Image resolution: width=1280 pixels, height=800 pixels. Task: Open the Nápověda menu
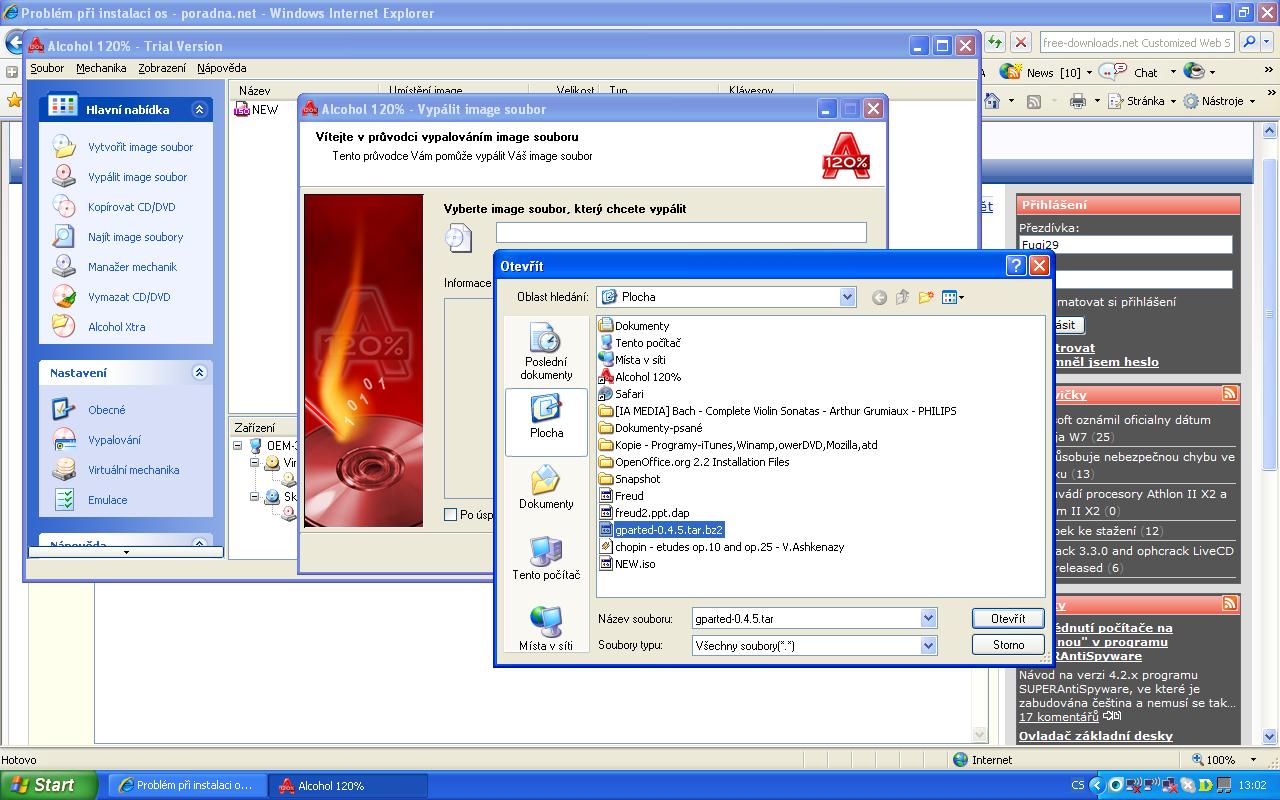click(221, 68)
